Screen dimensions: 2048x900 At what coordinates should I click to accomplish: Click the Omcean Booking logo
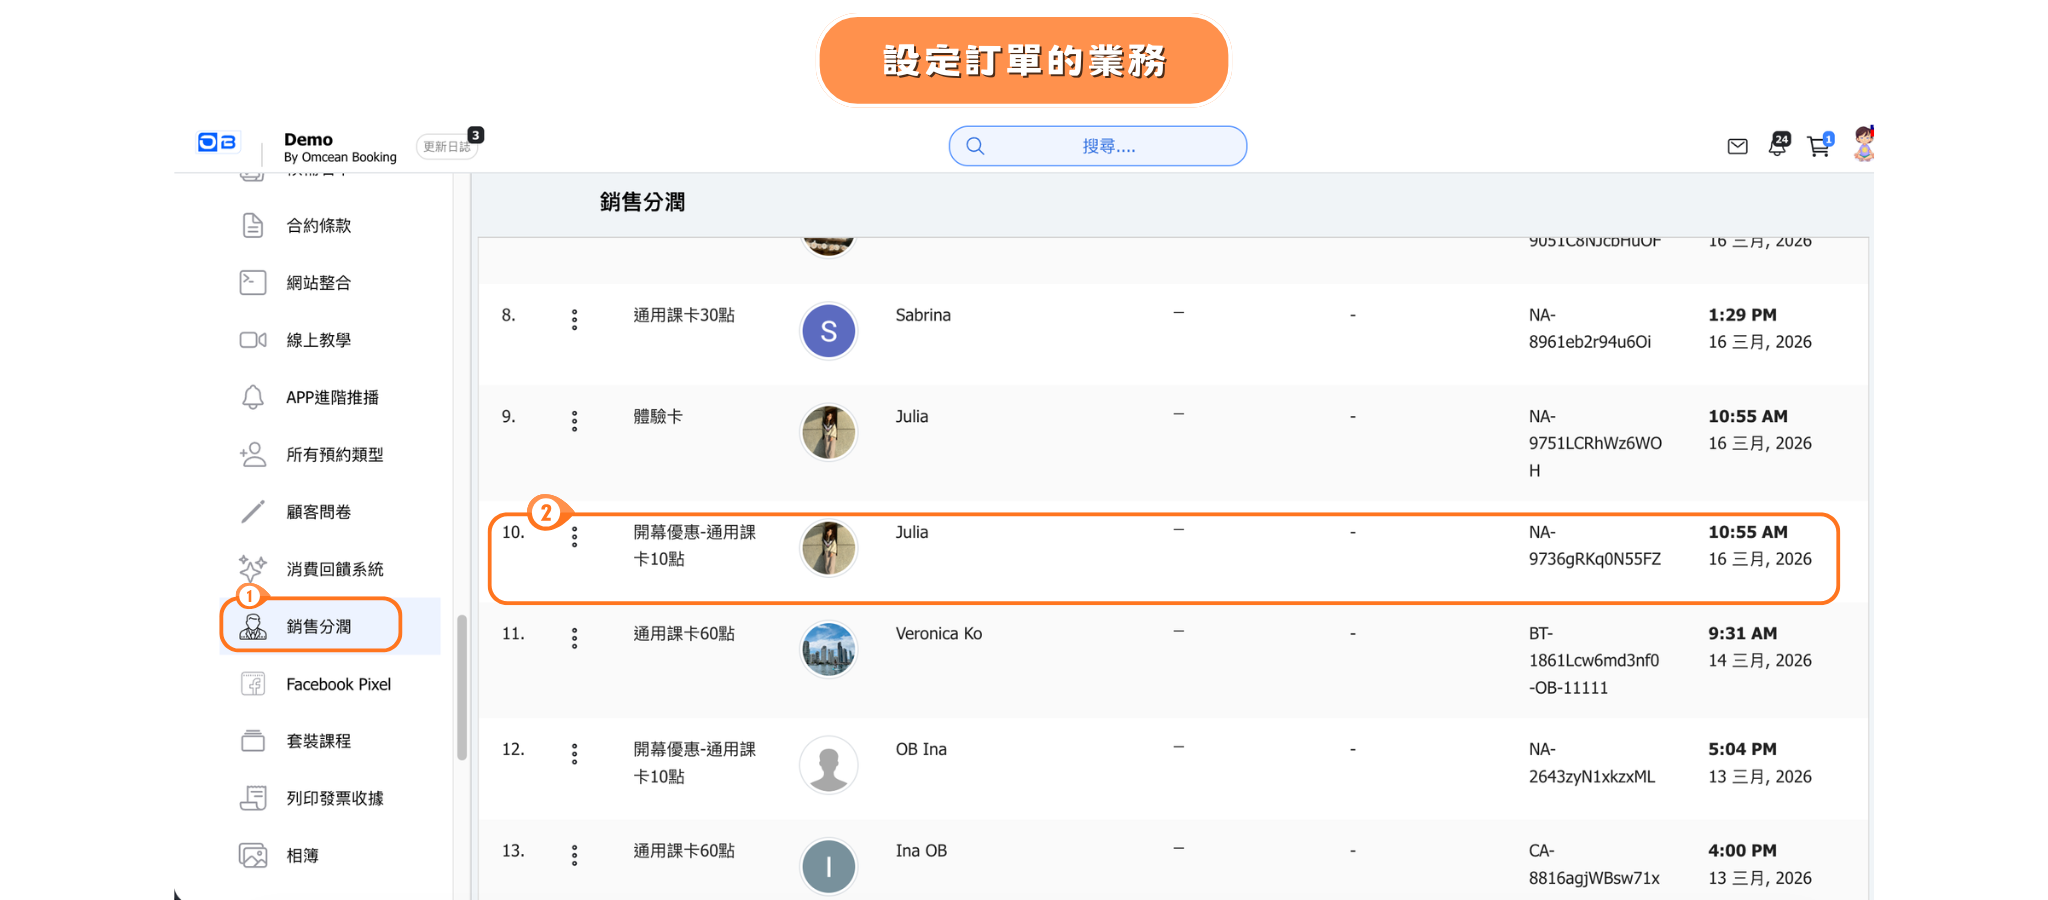pos(217,142)
